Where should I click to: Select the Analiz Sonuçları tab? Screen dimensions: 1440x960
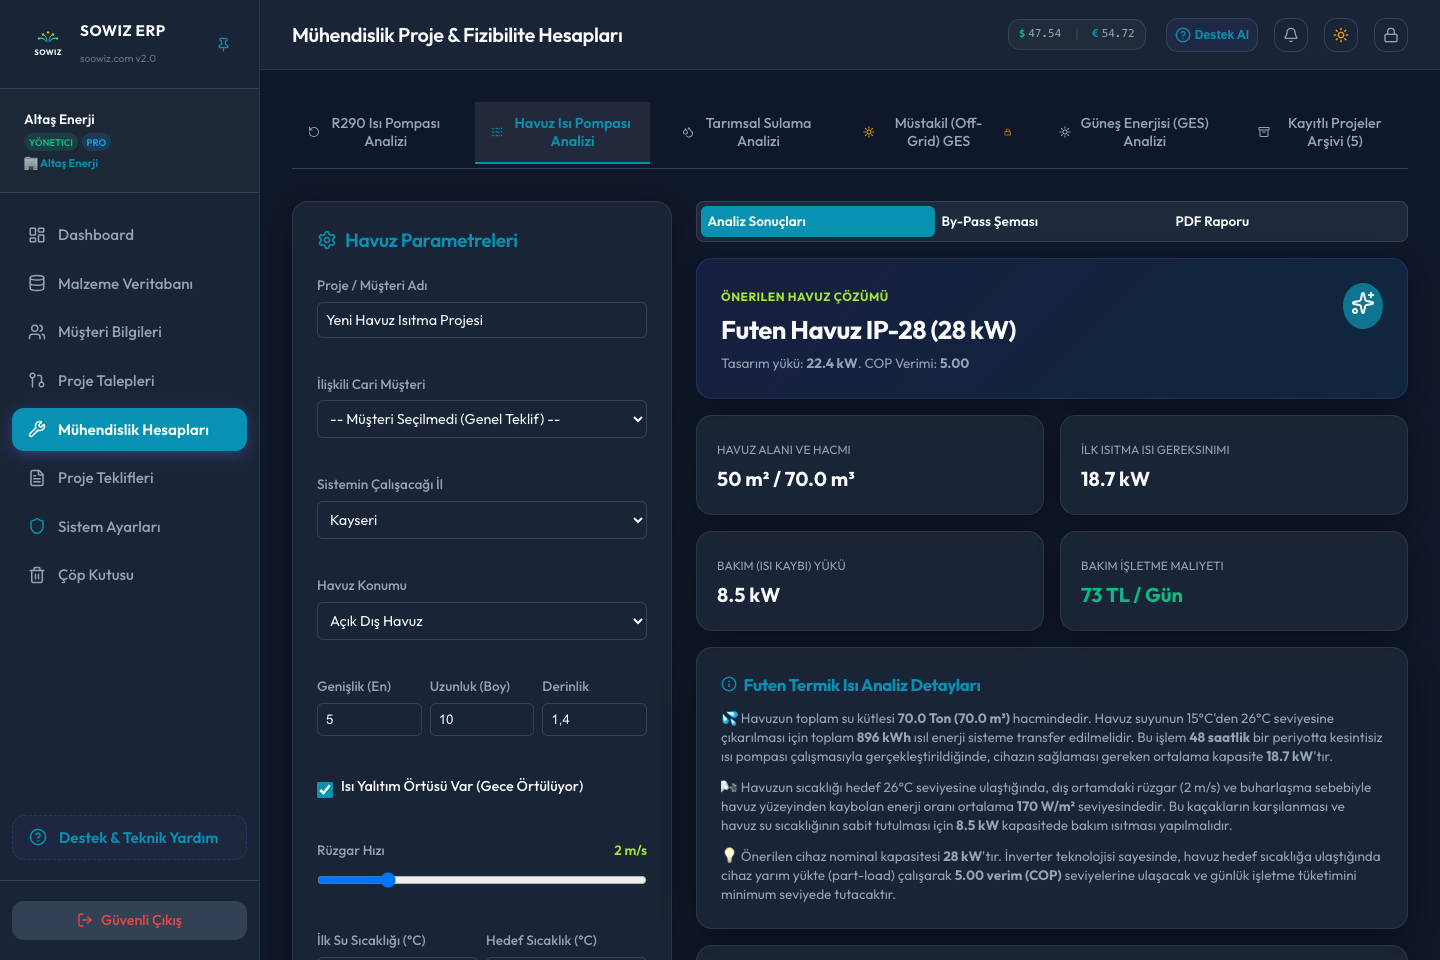click(818, 221)
